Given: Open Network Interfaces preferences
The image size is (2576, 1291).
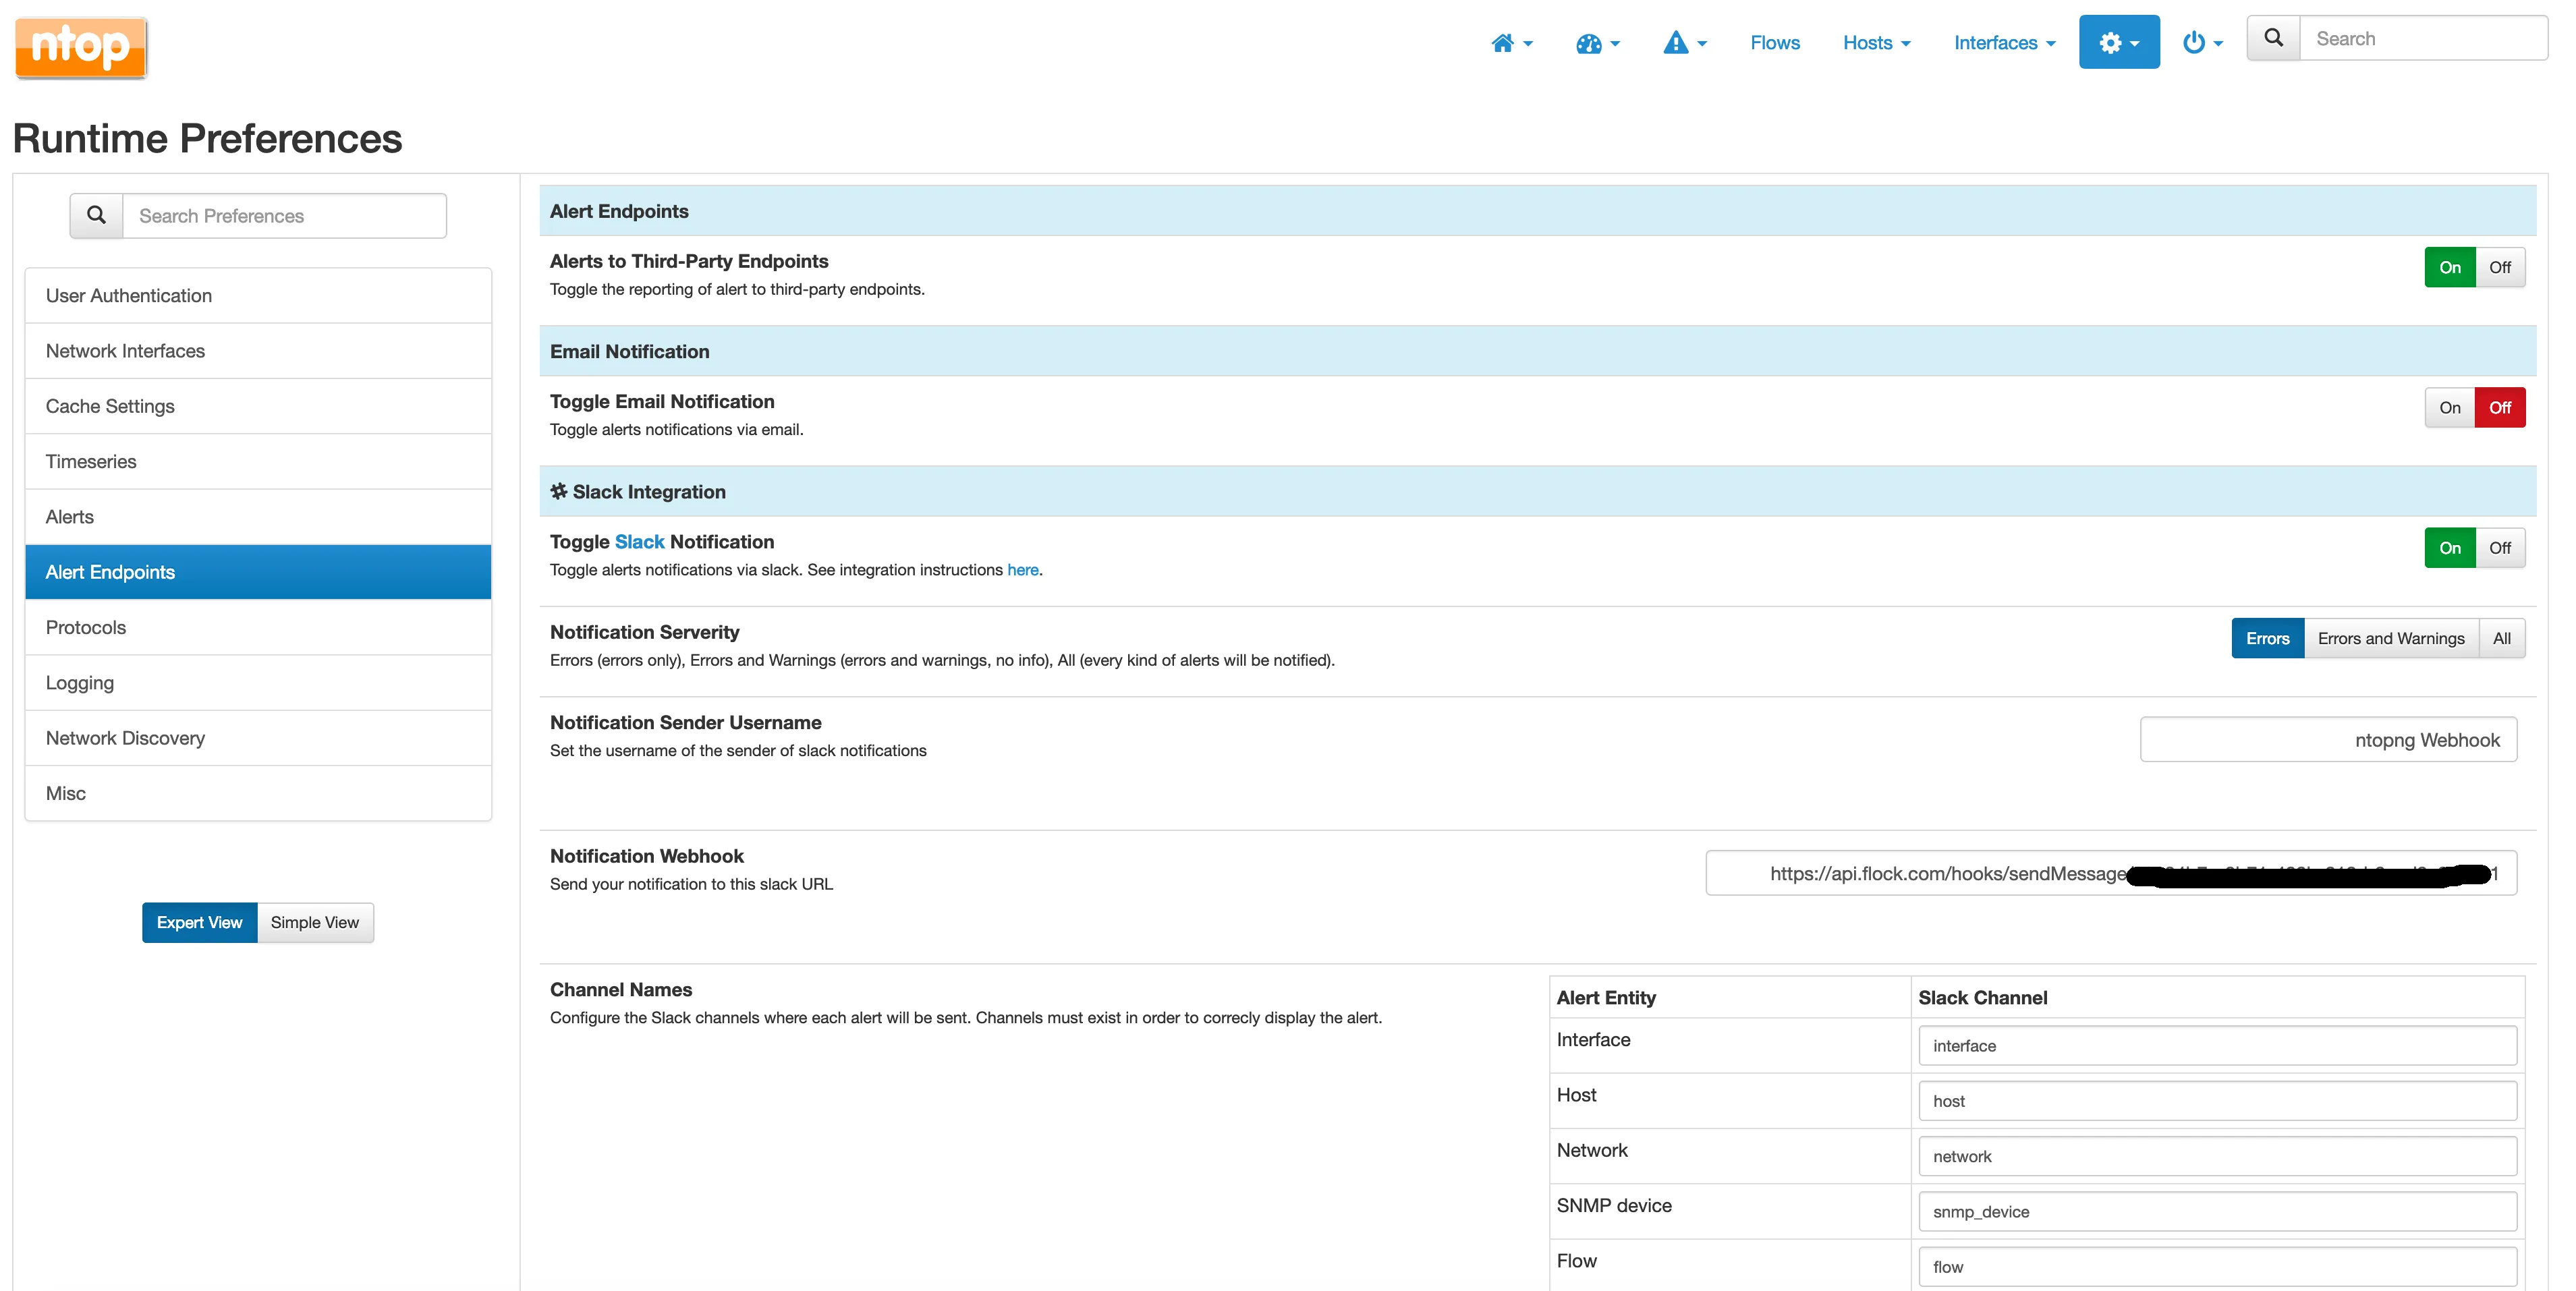Looking at the screenshot, I should click(258, 350).
